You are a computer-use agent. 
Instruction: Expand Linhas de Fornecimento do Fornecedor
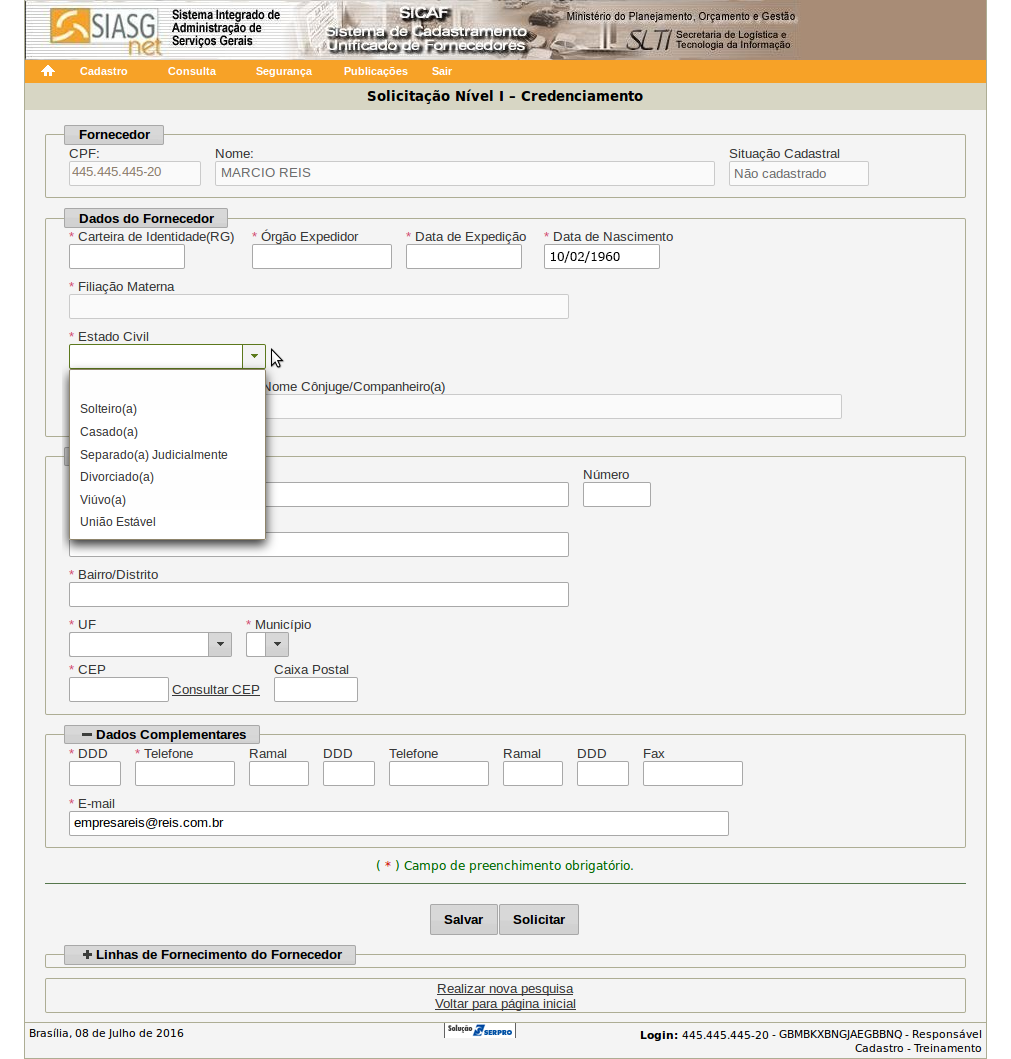[210, 954]
